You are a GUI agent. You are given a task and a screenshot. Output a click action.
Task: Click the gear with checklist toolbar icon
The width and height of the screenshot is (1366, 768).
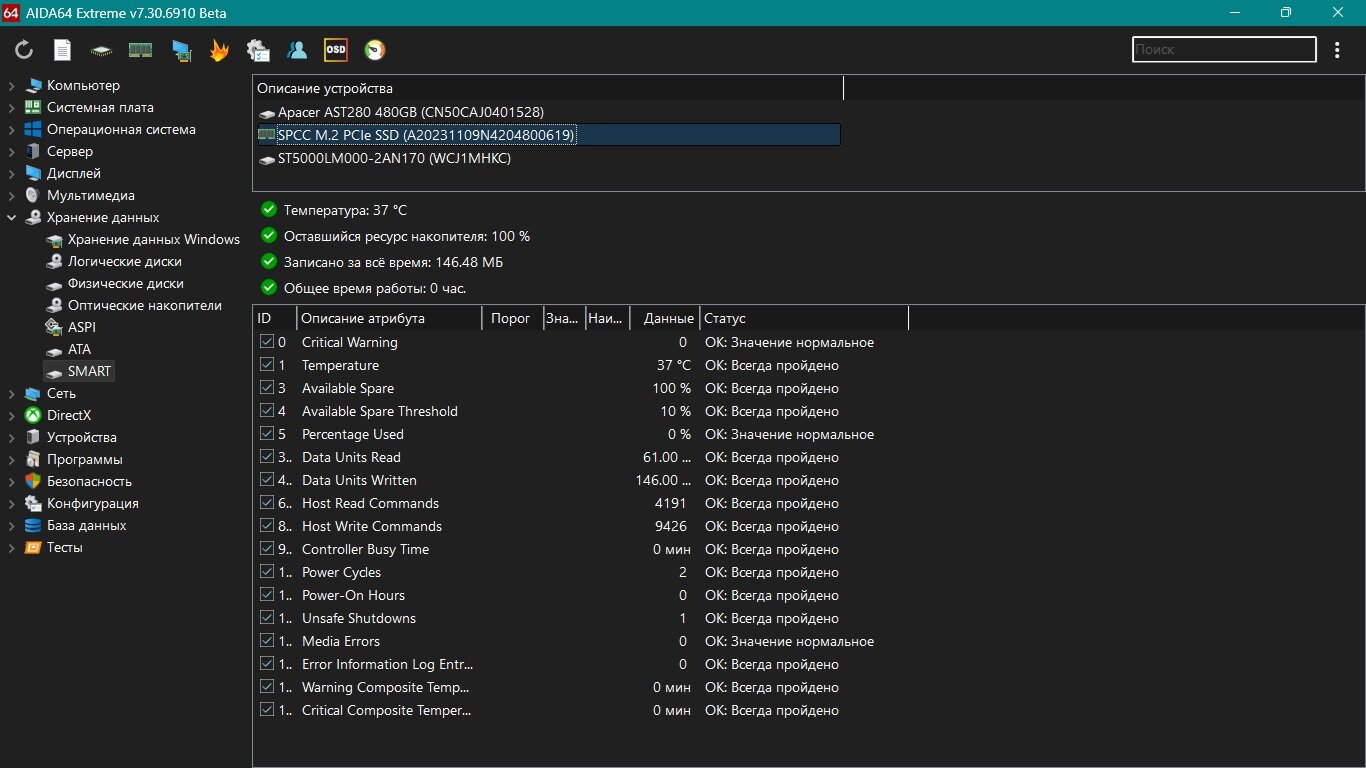pos(258,50)
